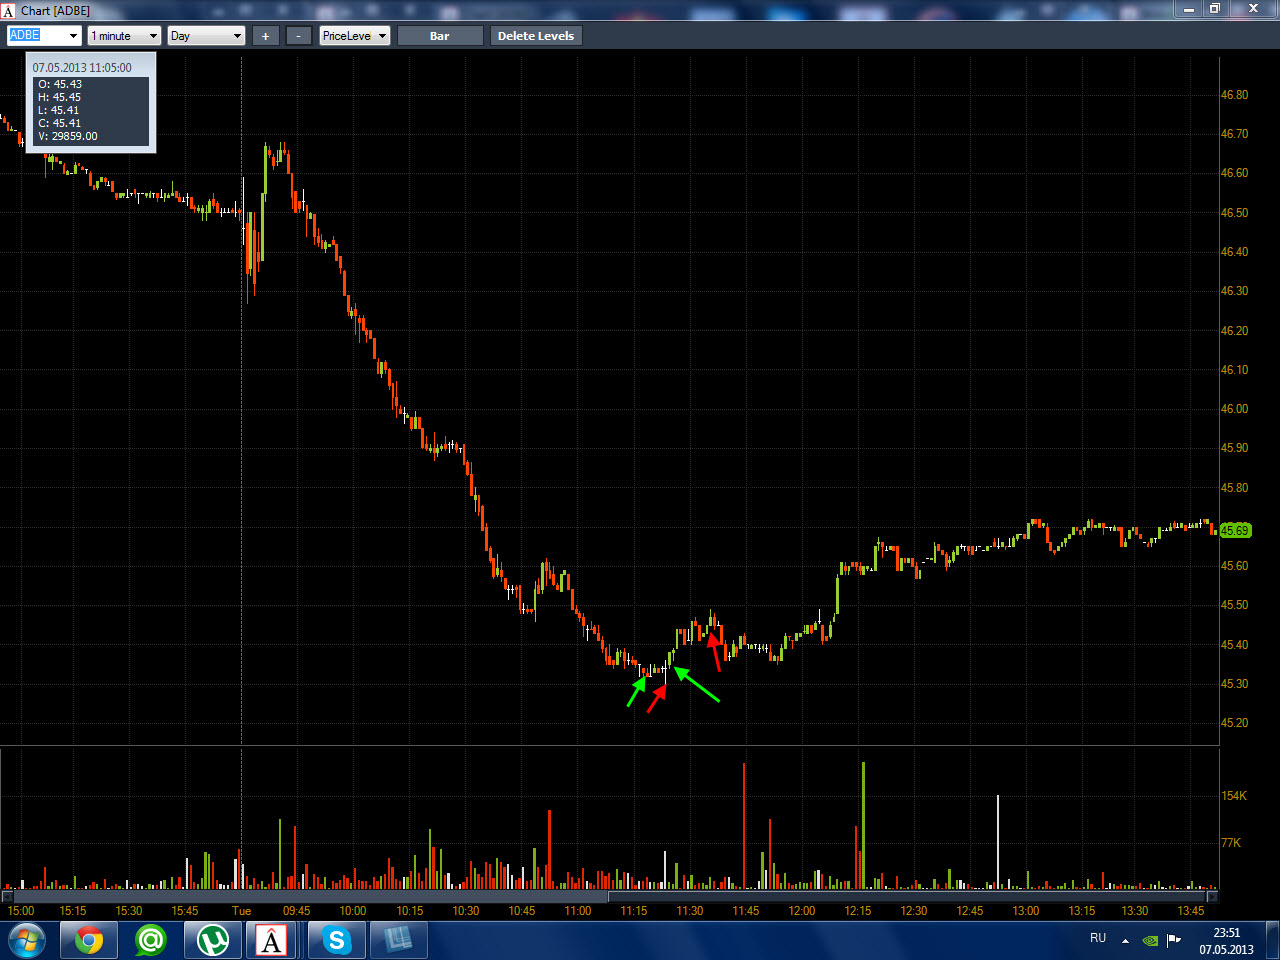This screenshot has height=960, width=1280.
Task: Open Skype from the taskbar
Action: pyautogui.click(x=336, y=941)
